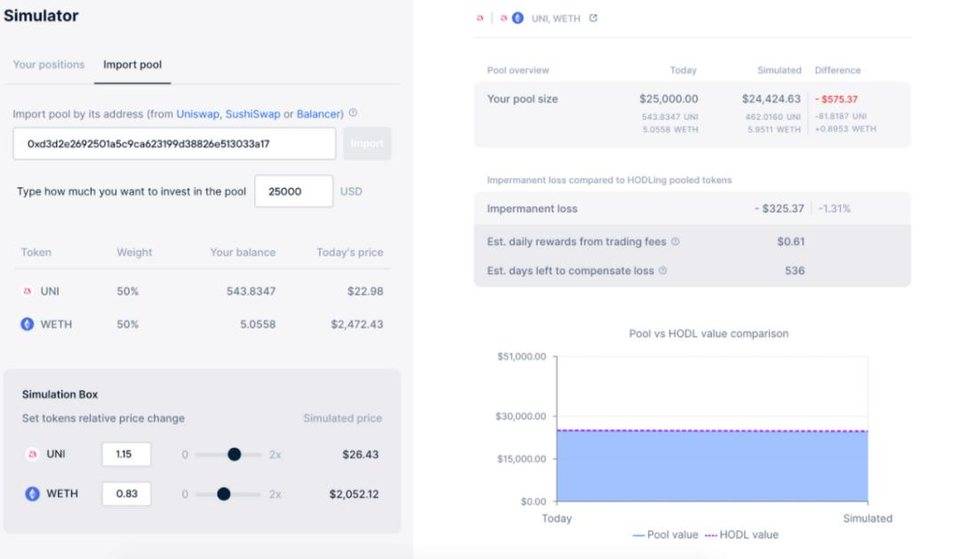960x559 pixels.
Task: Click the Ethereum icon in the pool header
Action: coord(517,18)
